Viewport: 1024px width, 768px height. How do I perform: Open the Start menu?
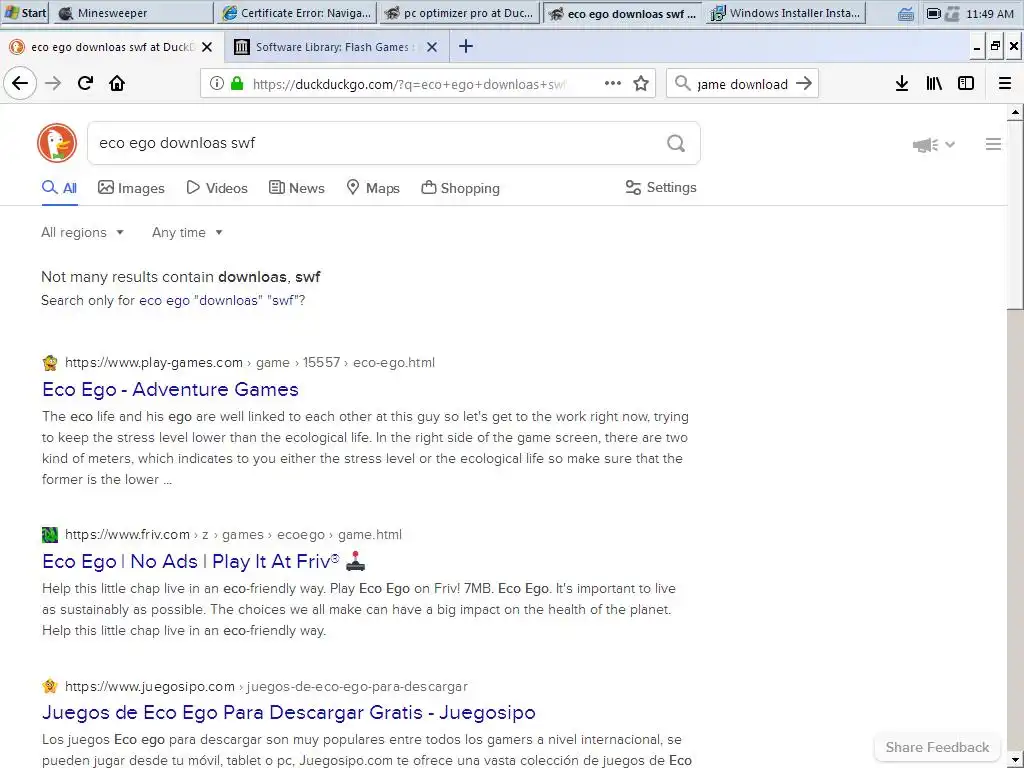(25, 12)
